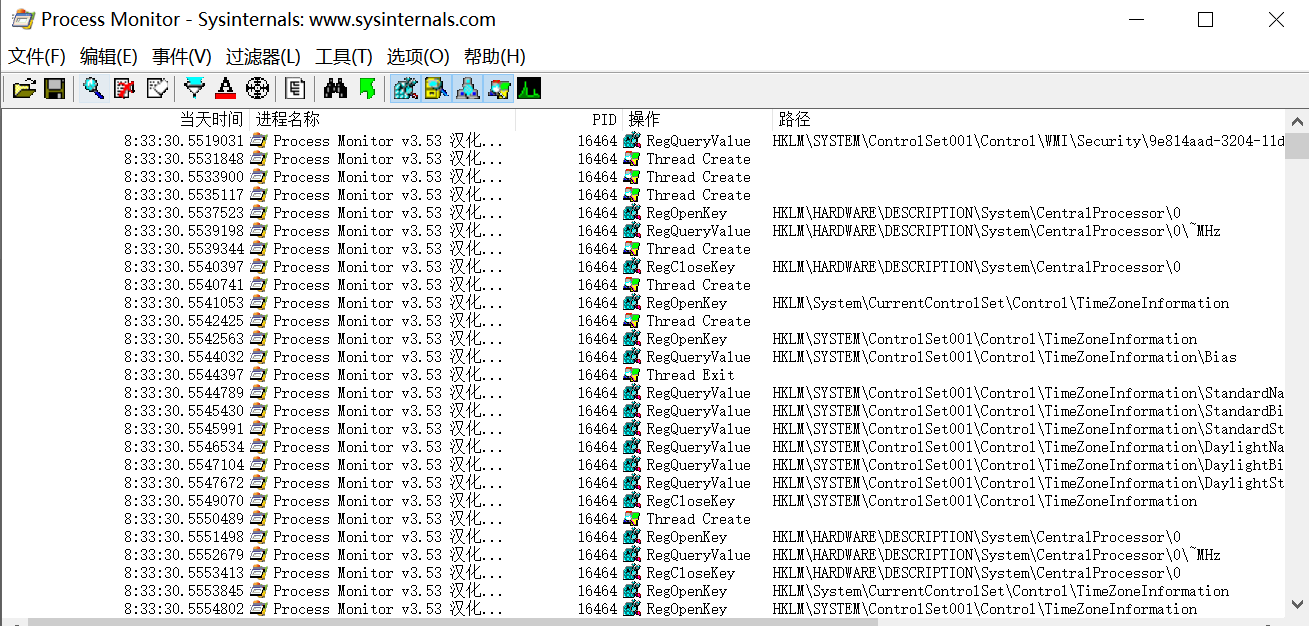Select CentralProcessor\0\~MHz path at 8:33:30.5552679
The height and width of the screenshot is (626, 1309).
click(x=997, y=555)
